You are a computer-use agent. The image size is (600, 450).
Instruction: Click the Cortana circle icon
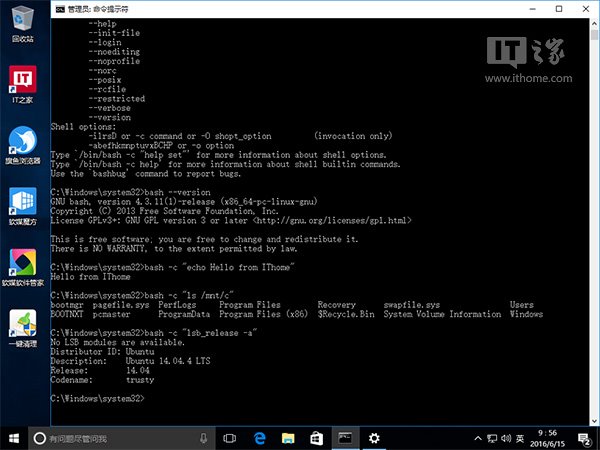coord(39,439)
